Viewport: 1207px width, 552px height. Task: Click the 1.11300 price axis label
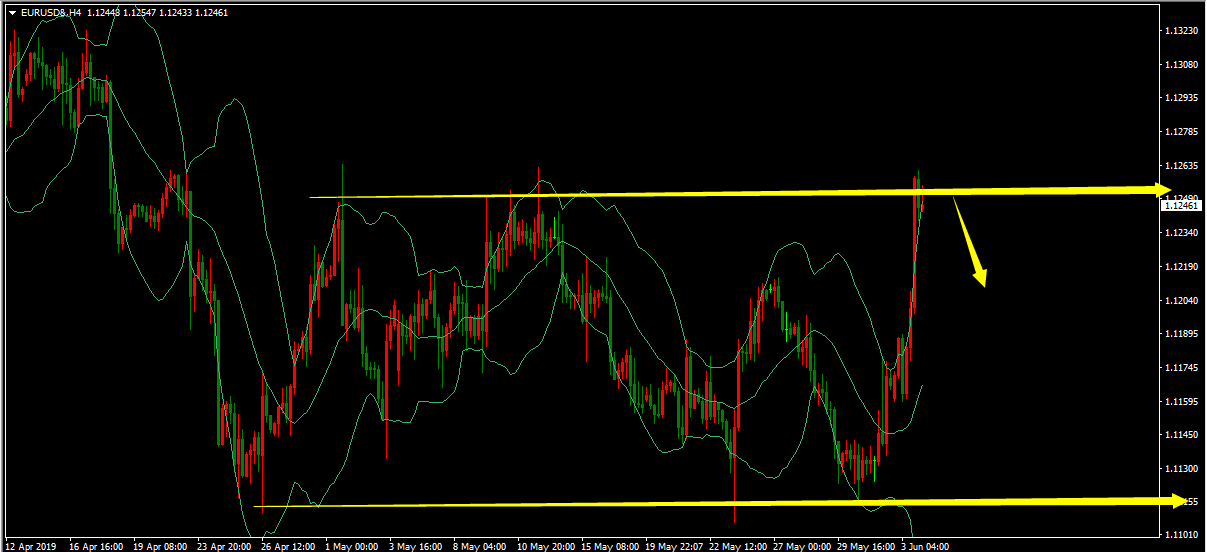(x=1181, y=468)
